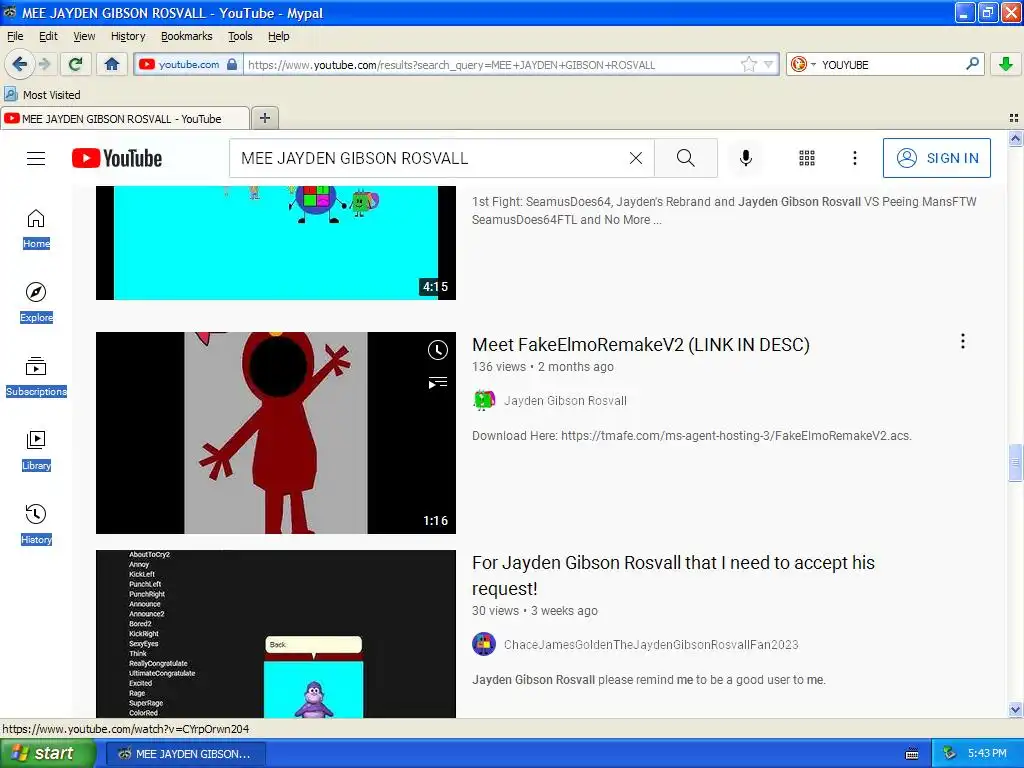The image size is (1024, 768).
Task: Open the View menu
Action: [x=84, y=36]
